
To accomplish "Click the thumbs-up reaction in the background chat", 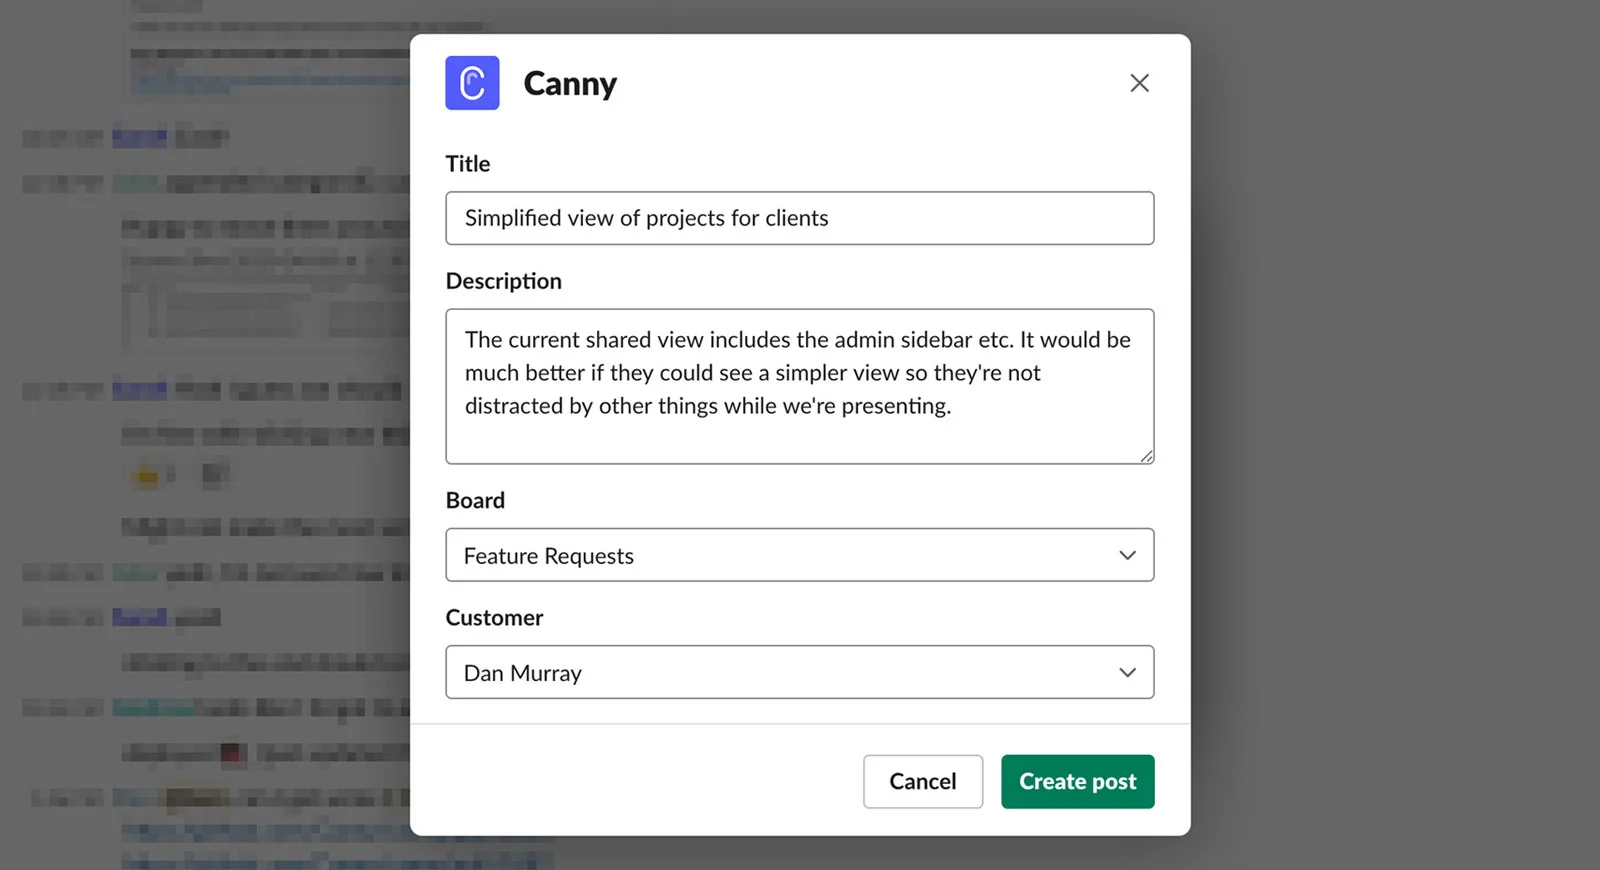I will click(147, 474).
